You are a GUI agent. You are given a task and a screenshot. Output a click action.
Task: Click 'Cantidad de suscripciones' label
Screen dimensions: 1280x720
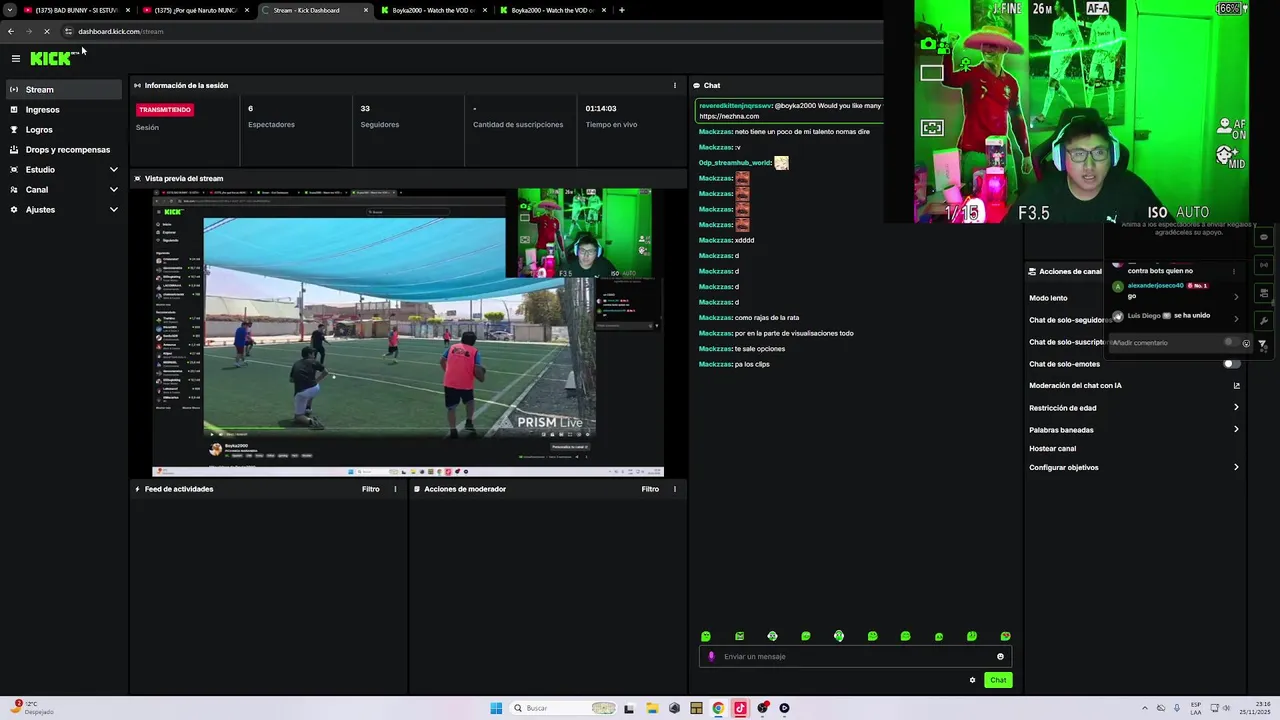click(518, 125)
